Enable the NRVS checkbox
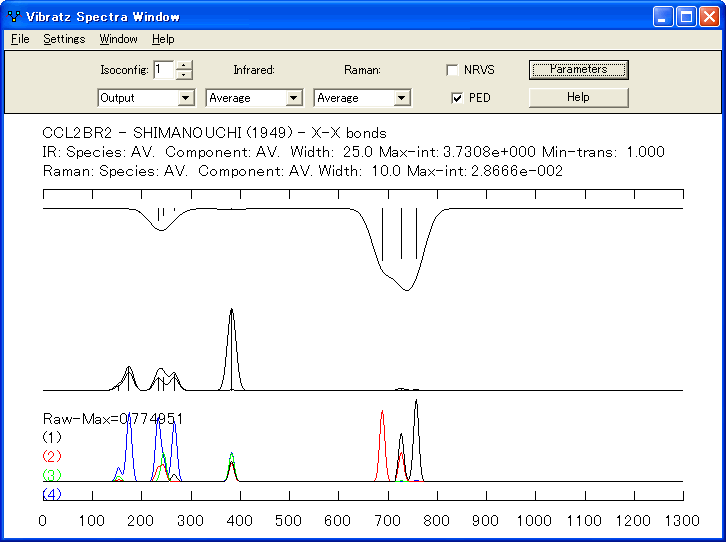 click(x=452, y=70)
